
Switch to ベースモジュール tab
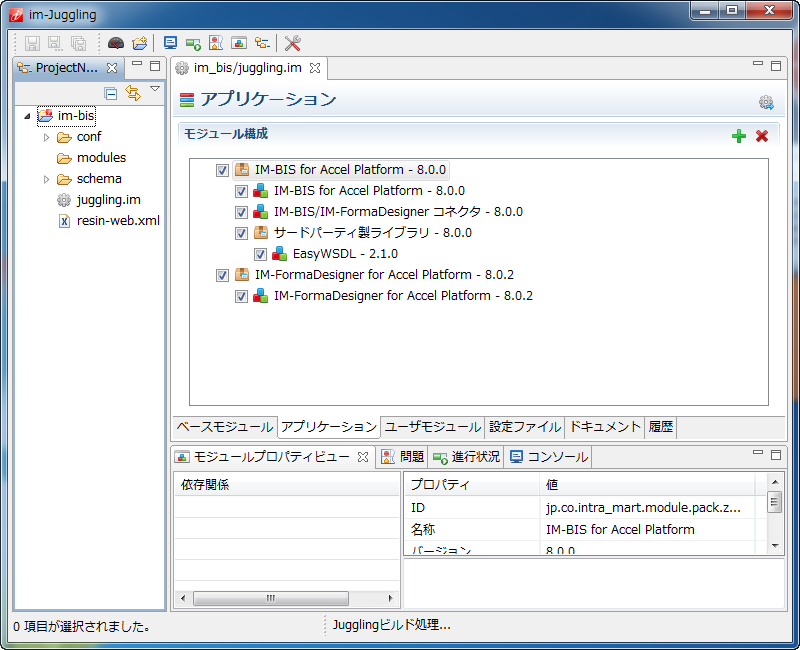click(x=225, y=427)
